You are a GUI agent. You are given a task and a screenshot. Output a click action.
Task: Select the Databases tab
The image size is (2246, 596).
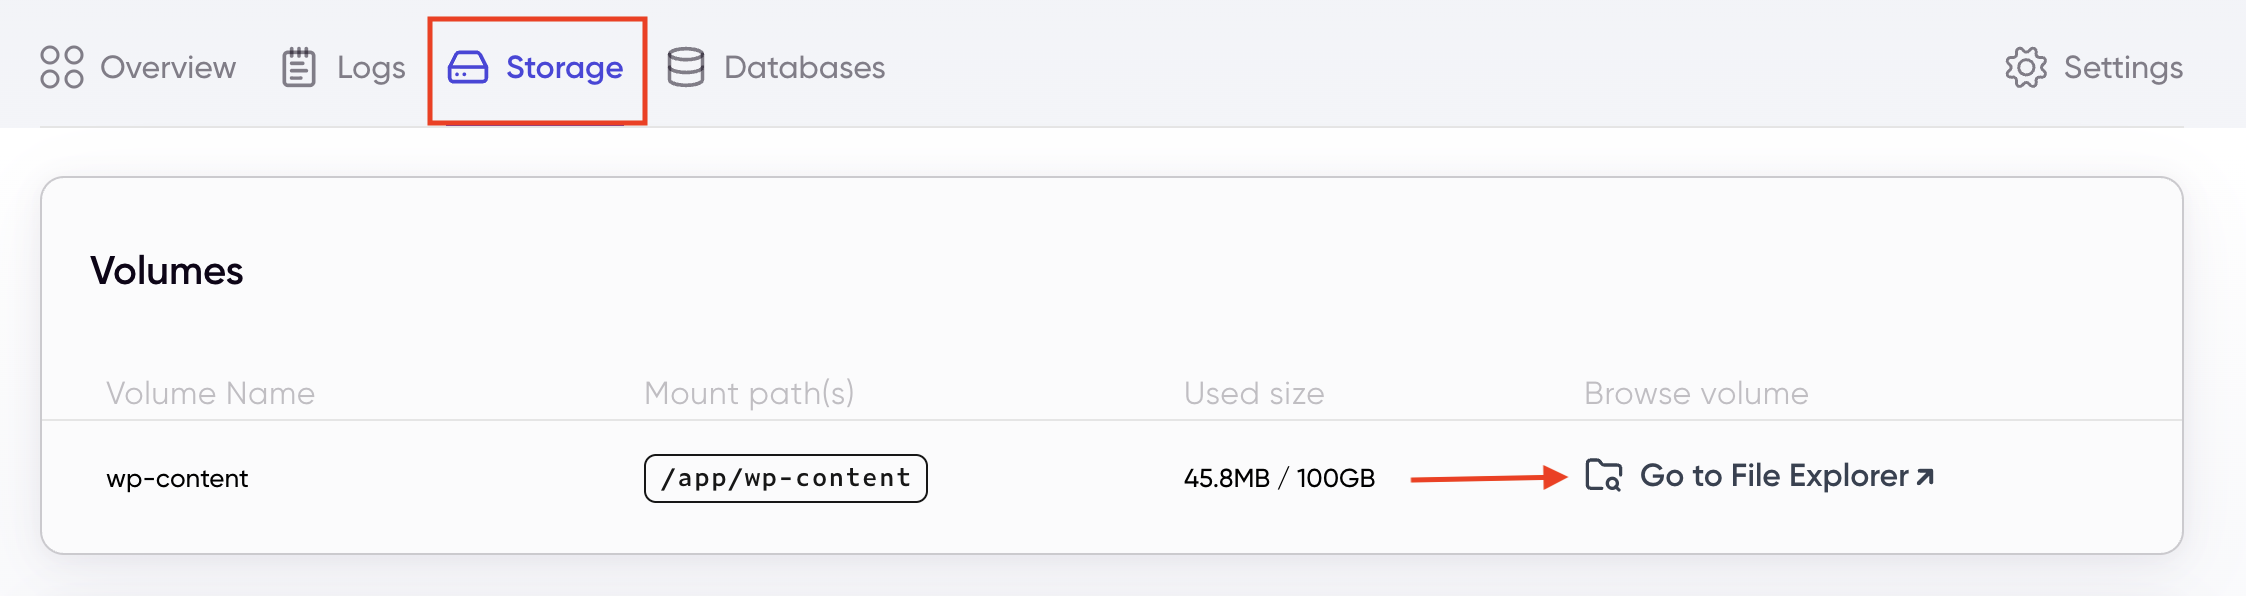(x=803, y=67)
